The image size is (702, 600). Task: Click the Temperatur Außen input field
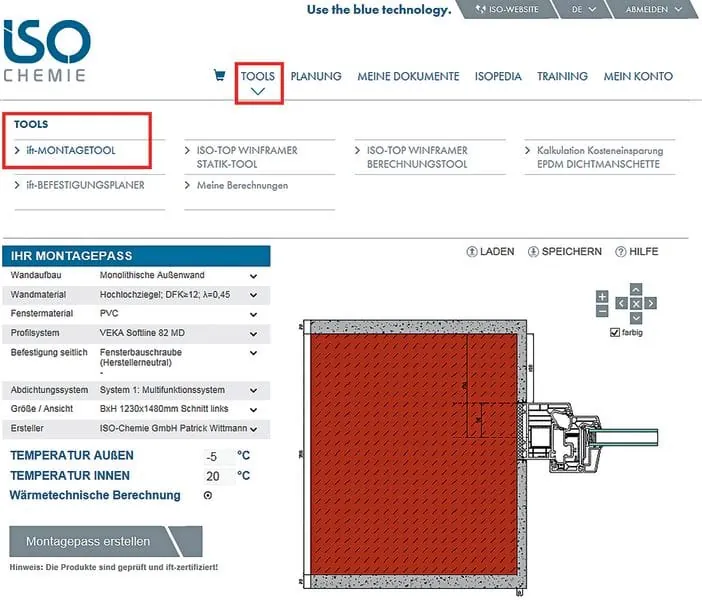213,456
